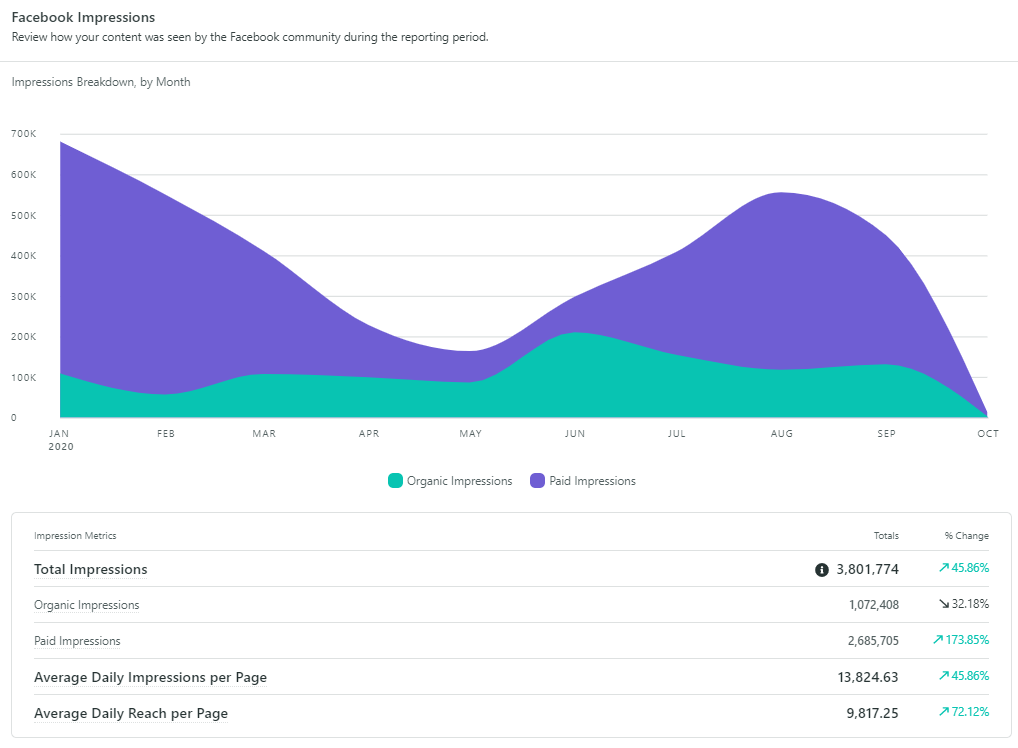This screenshot has height=748, width=1018.
Task: Click the Impression Metrics table header
Action: (x=75, y=536)
